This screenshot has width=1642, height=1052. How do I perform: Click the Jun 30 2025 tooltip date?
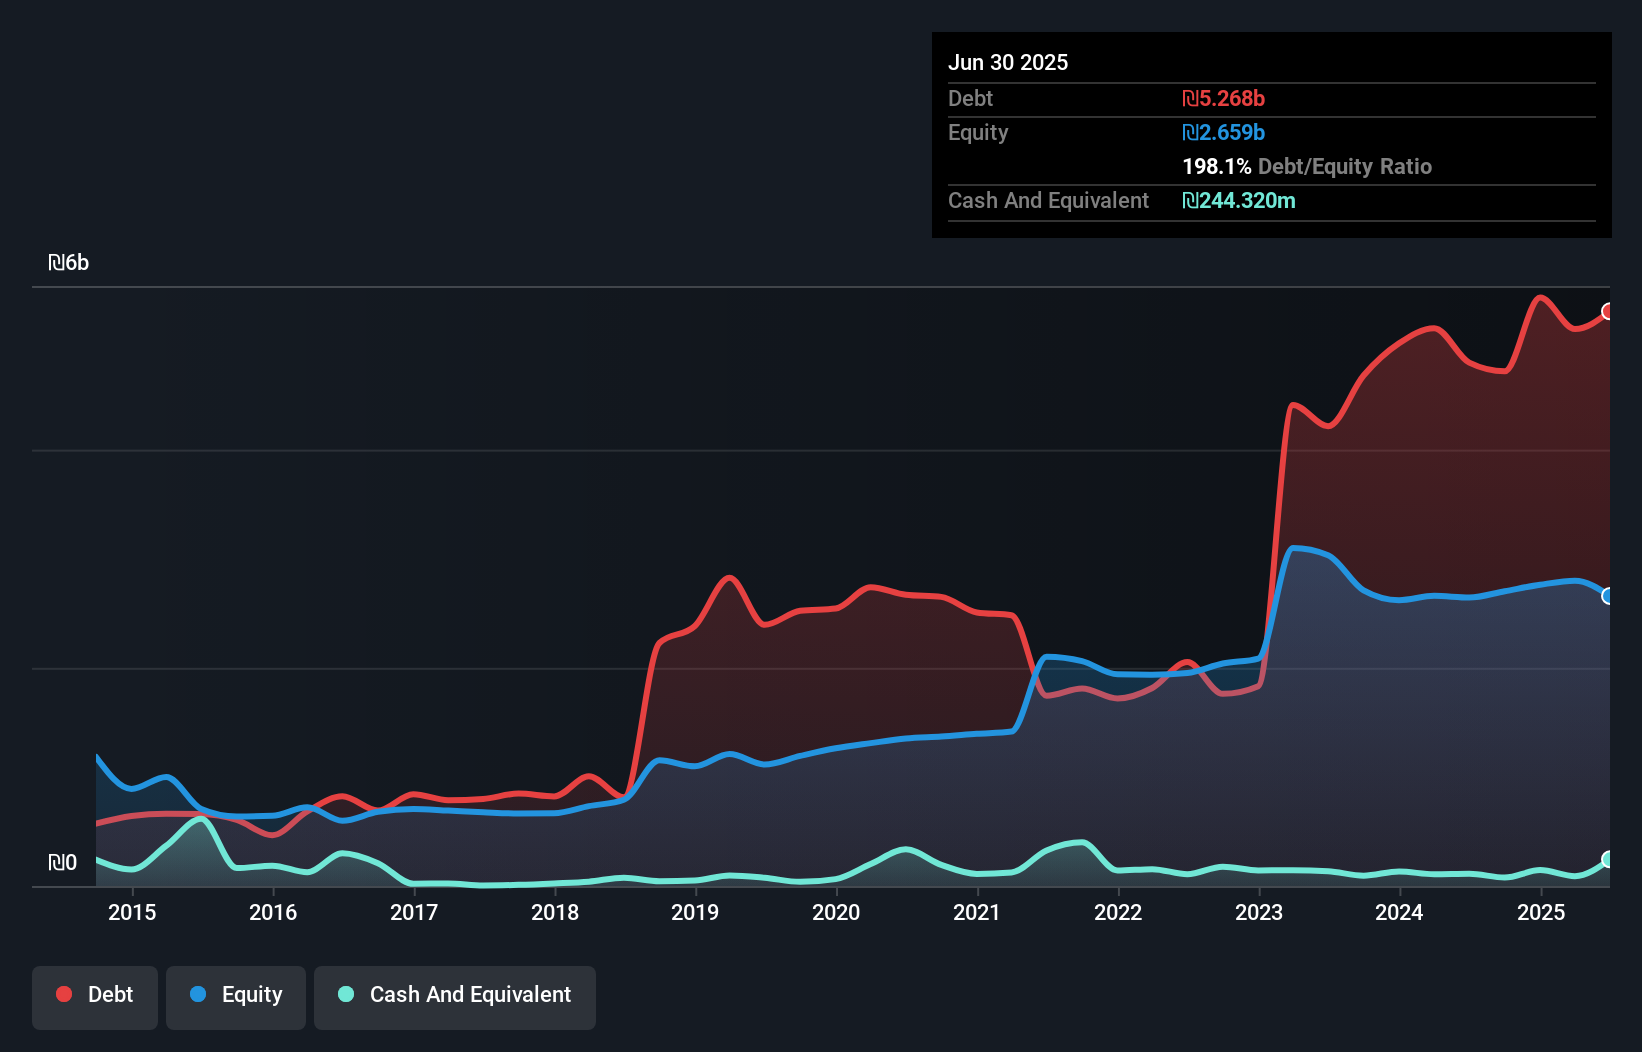coord(1008,62)
